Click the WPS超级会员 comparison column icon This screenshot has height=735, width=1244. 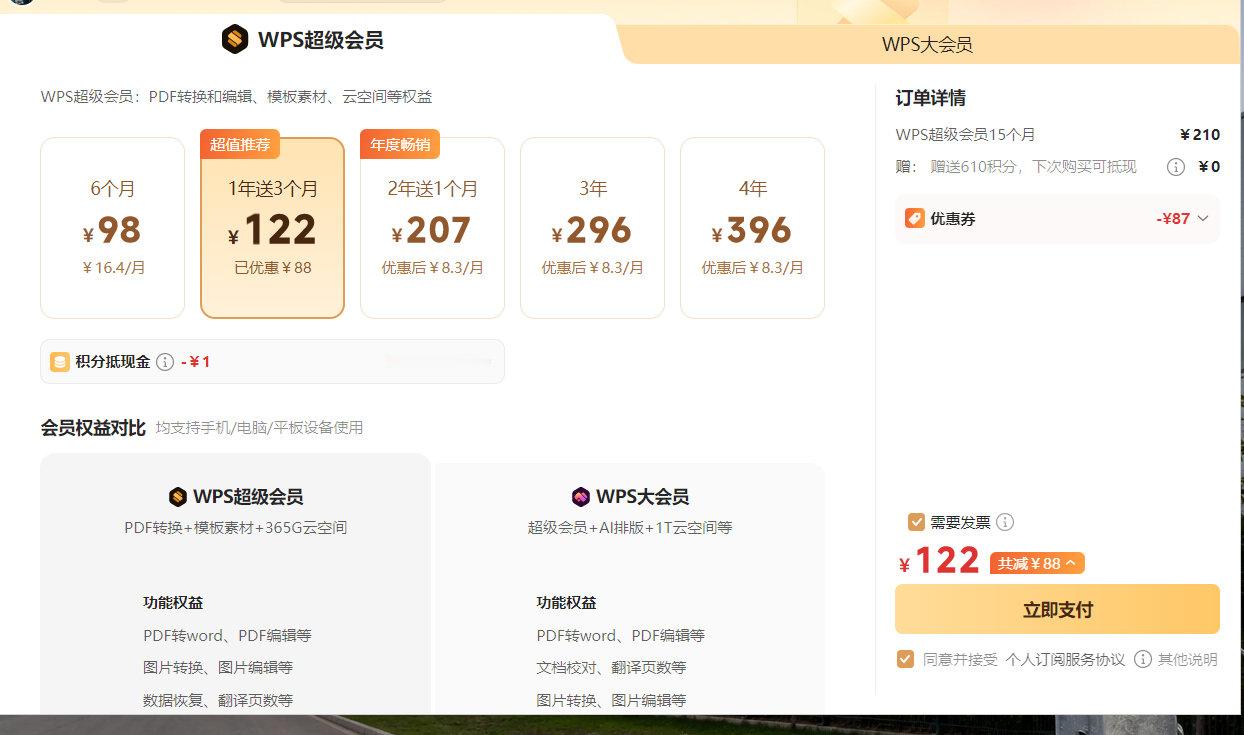click(x=178, y=497)
